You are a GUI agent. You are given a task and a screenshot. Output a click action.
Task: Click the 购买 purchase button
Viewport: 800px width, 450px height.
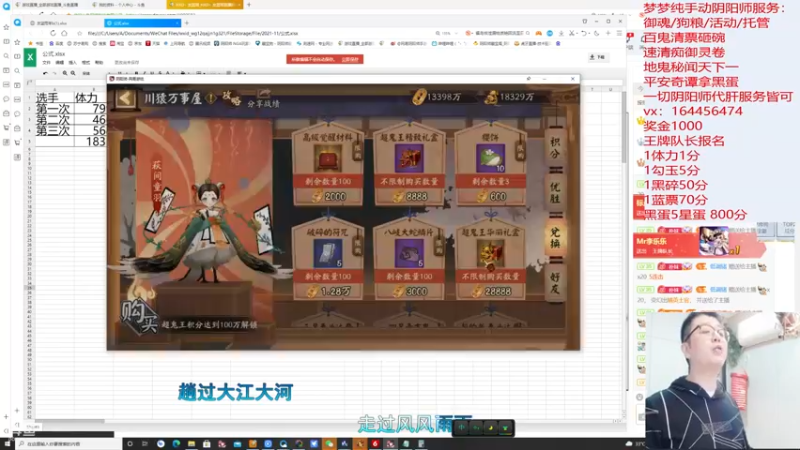[139, 317]
